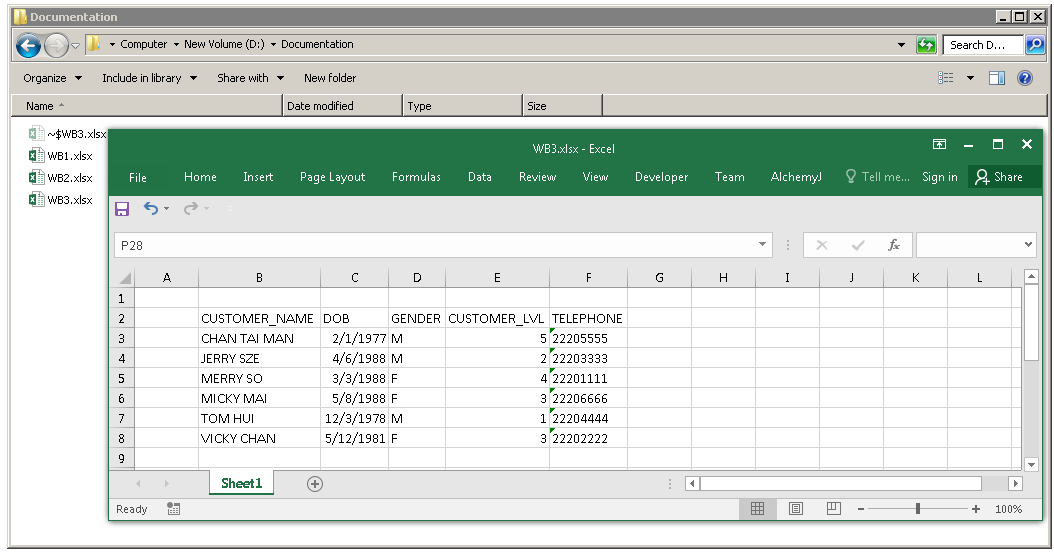Open the Formulas ribbon tab

pyautogui.click(x=416, y=177)
